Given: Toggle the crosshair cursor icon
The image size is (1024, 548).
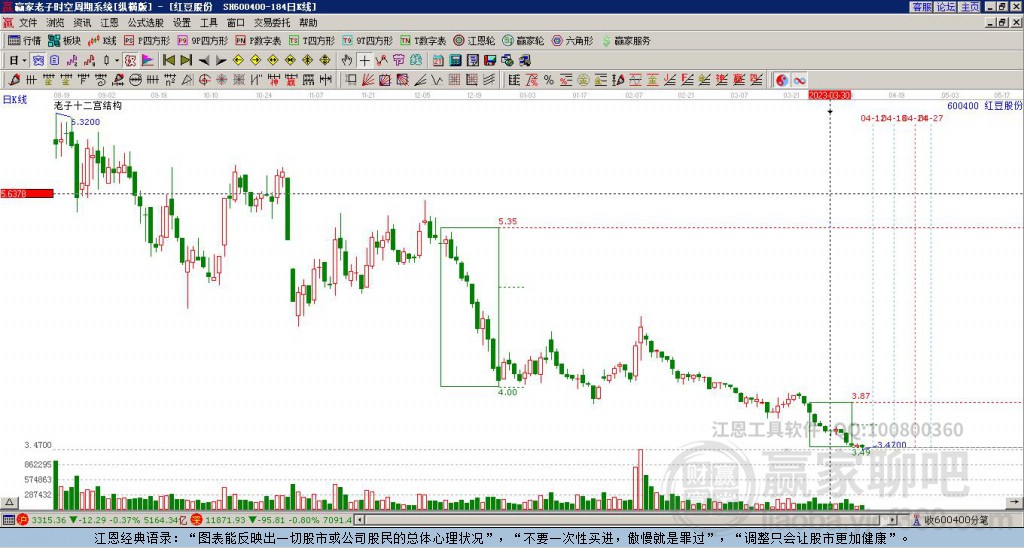Looking at the screenshot, I should pos(364,61).
